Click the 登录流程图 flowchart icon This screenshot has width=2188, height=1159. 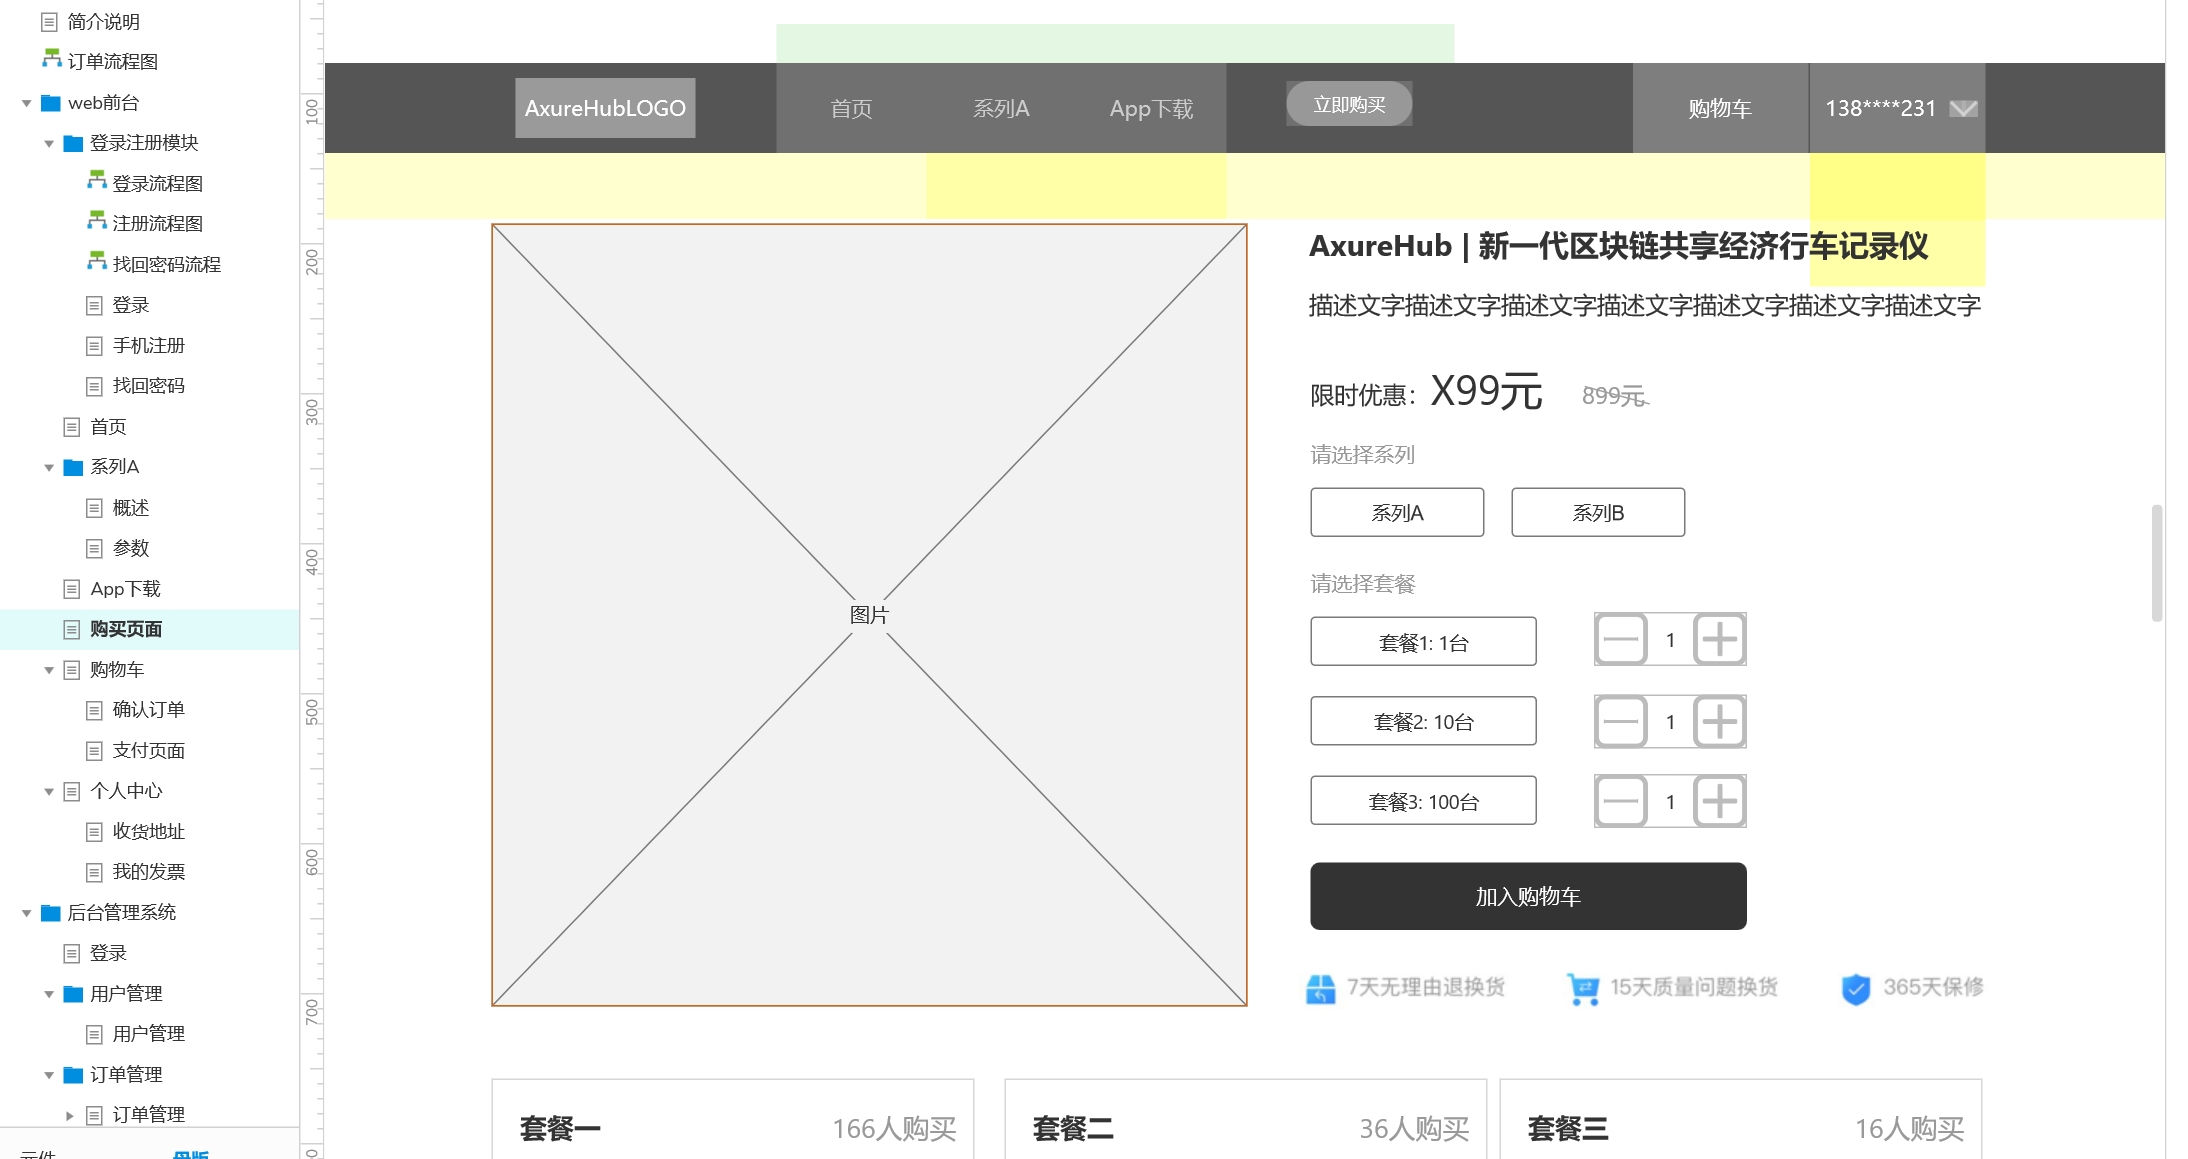click(x=96, y=181)
